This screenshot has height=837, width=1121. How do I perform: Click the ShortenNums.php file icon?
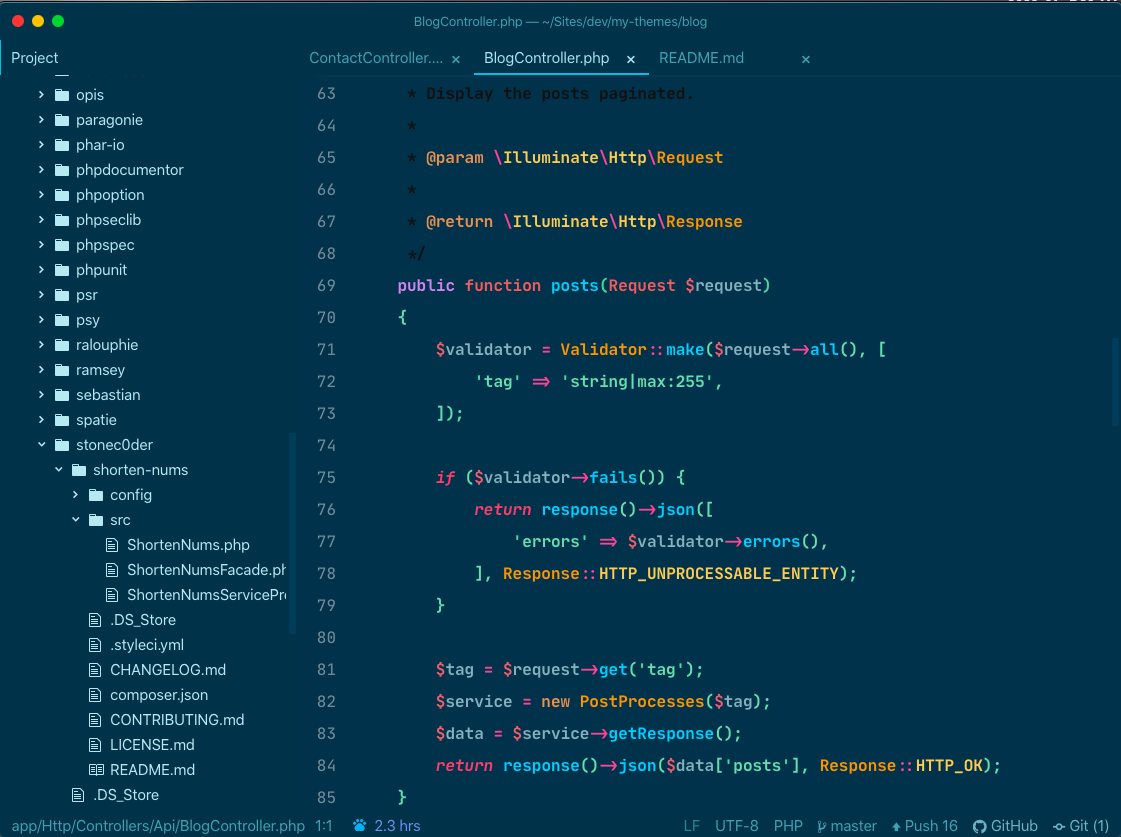pyautogui.click(x=112, y=545)
